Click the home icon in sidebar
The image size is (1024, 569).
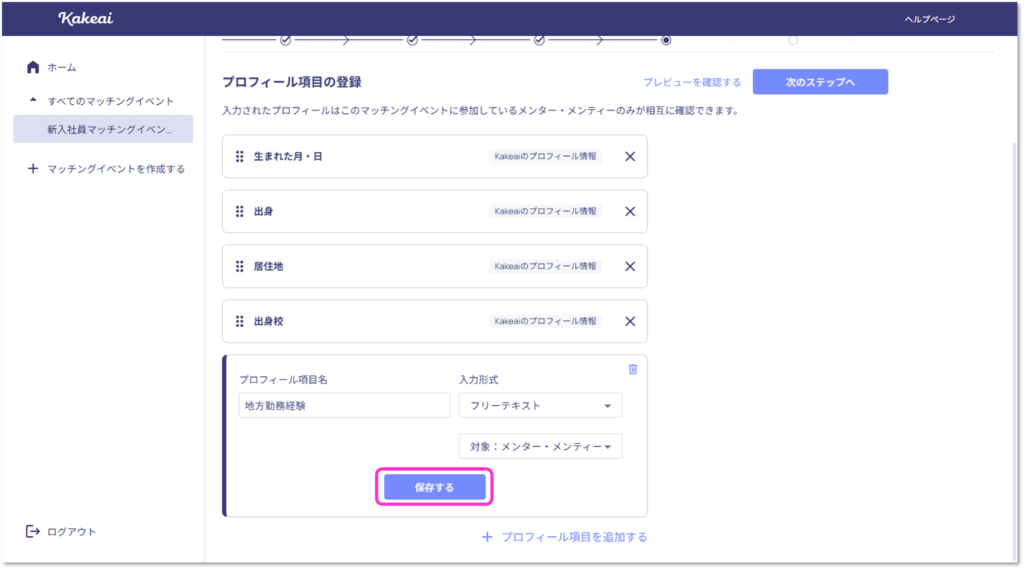point(33,67)
